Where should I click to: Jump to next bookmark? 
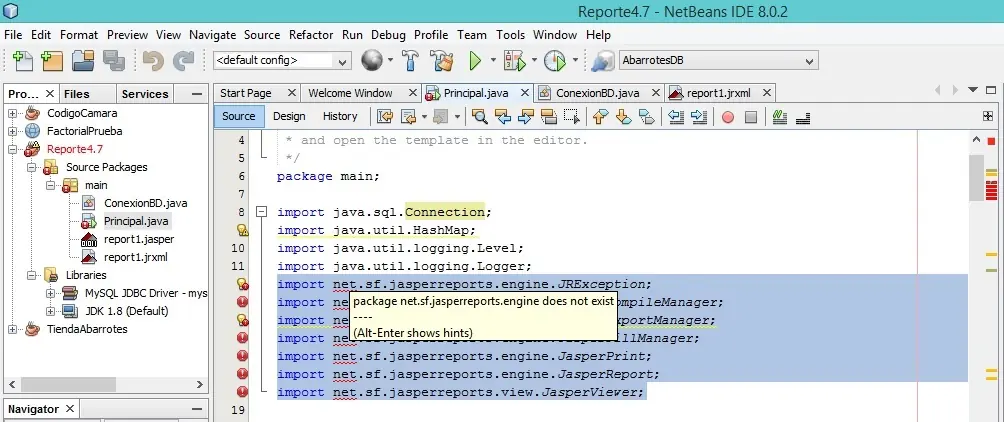(624, 117)
